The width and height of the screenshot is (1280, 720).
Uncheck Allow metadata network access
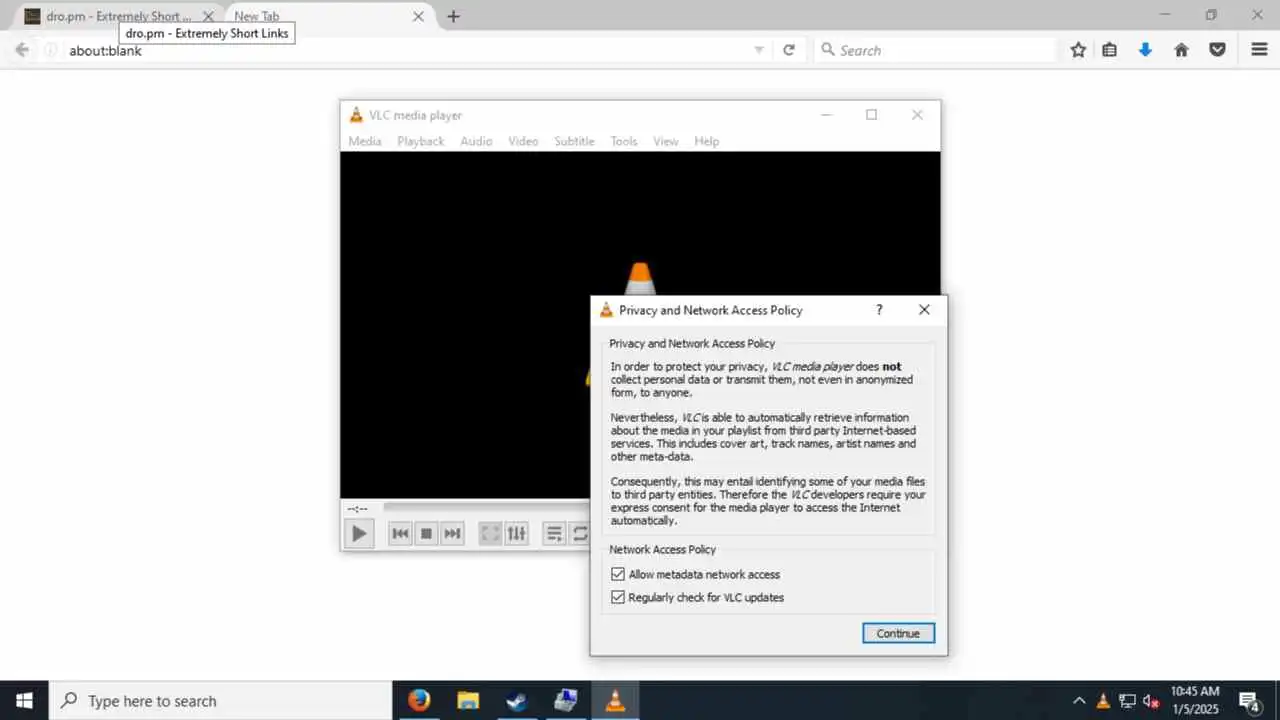tap(618, 574)
